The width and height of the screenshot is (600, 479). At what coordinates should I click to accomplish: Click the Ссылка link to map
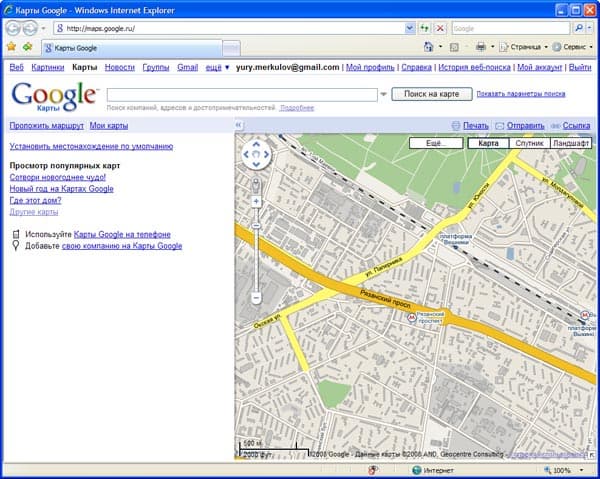click(x=576, y=125)
